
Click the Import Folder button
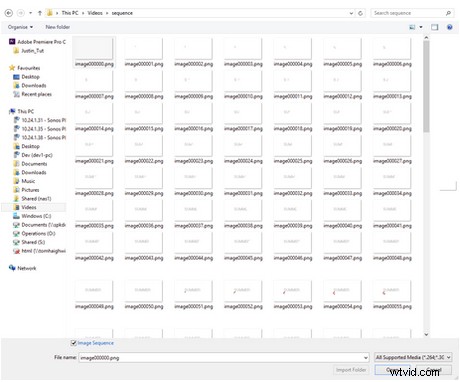pos(351,370)
